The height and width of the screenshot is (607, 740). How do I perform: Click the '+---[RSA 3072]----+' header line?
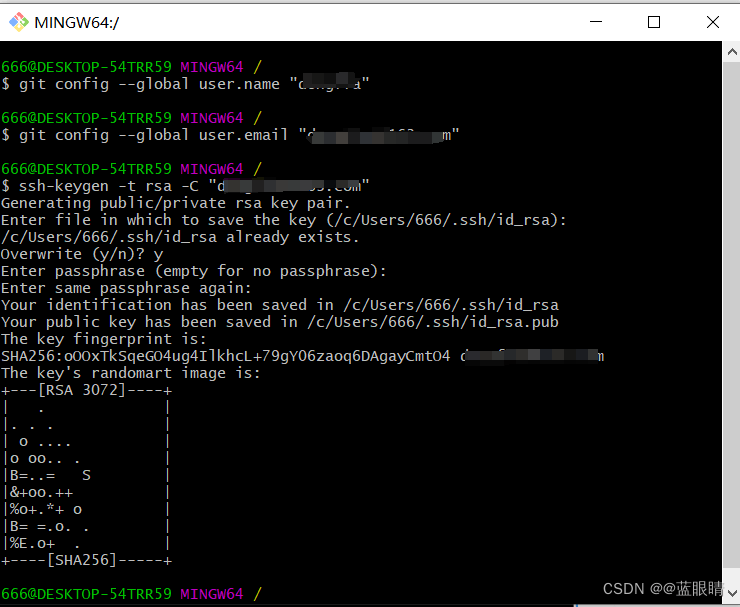(86, 390)
